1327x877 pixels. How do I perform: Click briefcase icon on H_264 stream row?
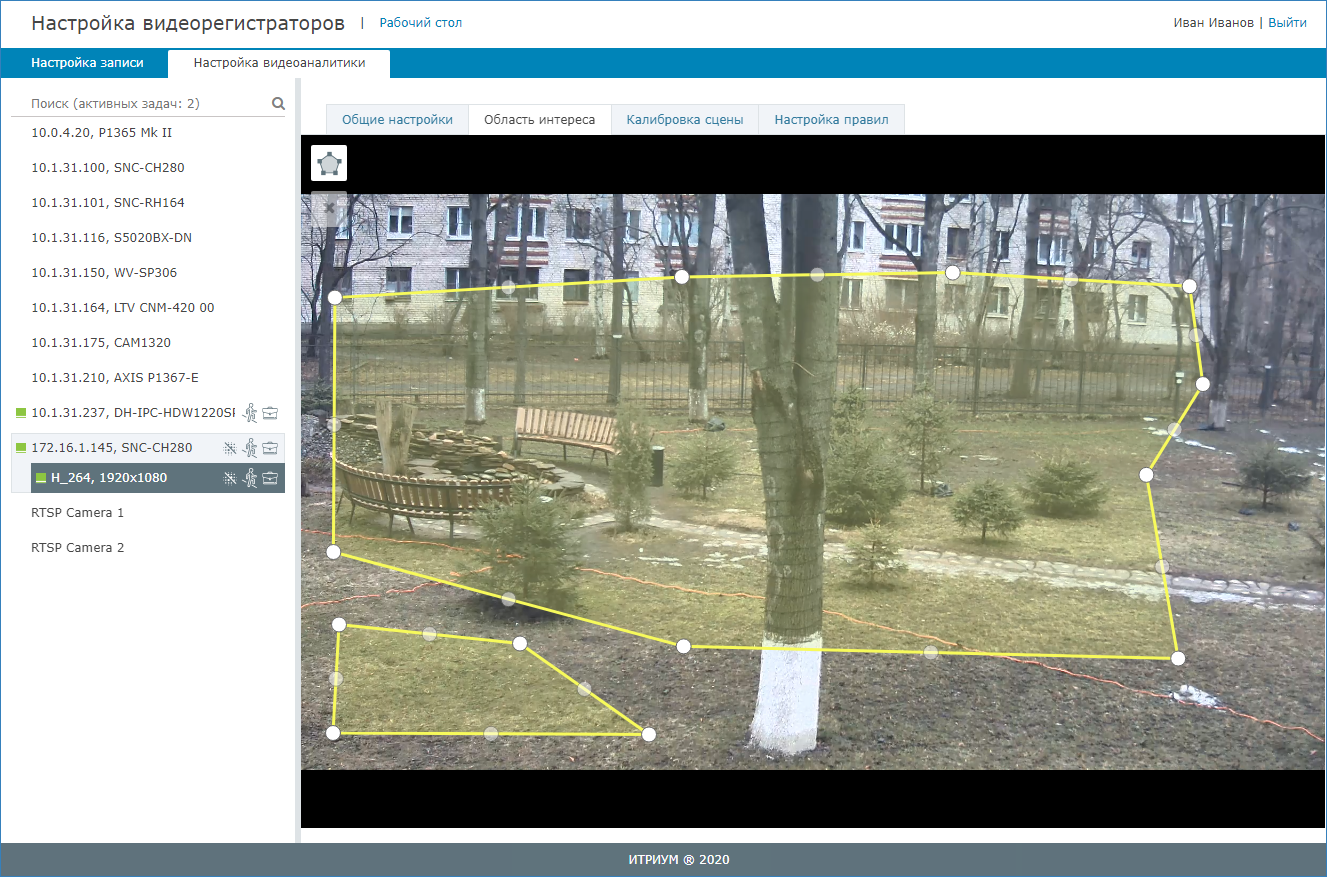(x=270, y=478)
